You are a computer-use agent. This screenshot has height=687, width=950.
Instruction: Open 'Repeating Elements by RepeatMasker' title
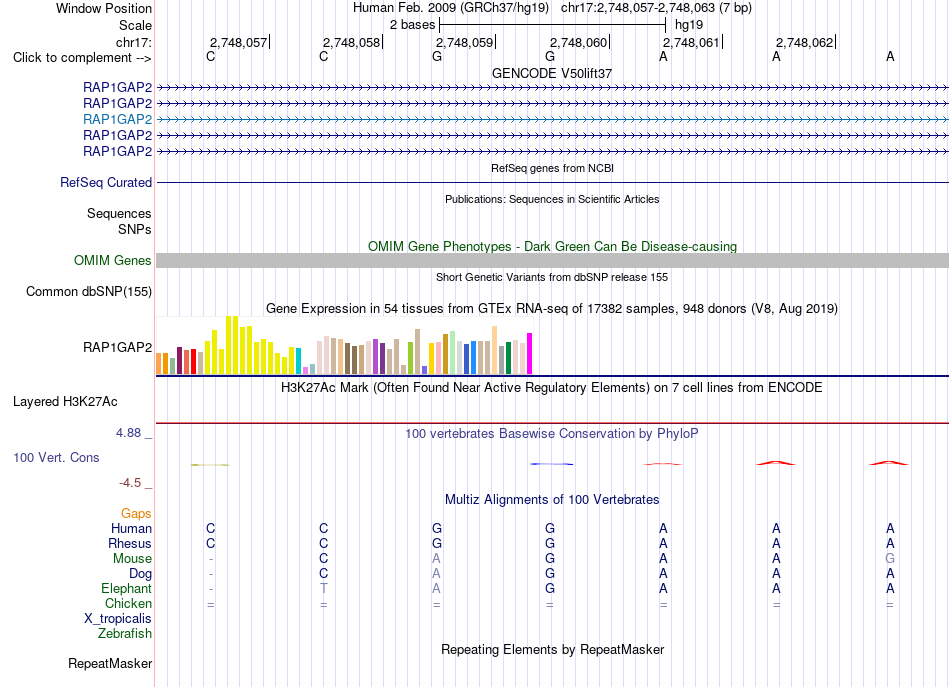552,649
